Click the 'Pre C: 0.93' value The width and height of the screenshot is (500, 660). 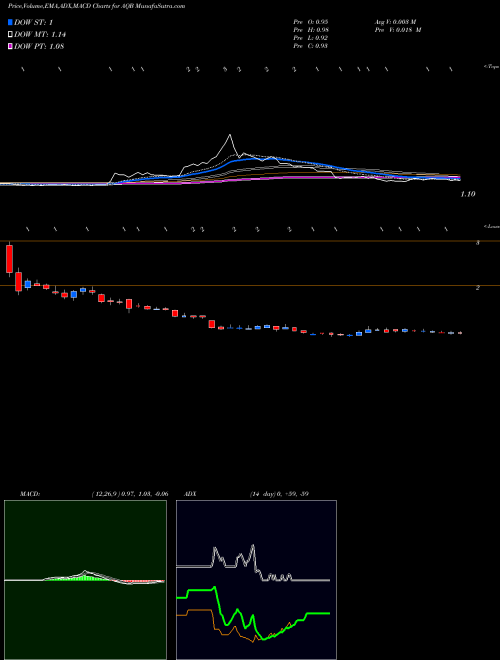click(311, 45)
